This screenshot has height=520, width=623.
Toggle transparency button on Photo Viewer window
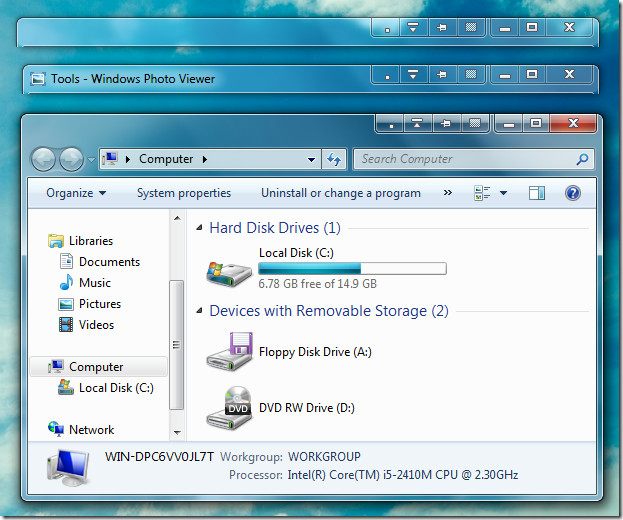point(471,74)
